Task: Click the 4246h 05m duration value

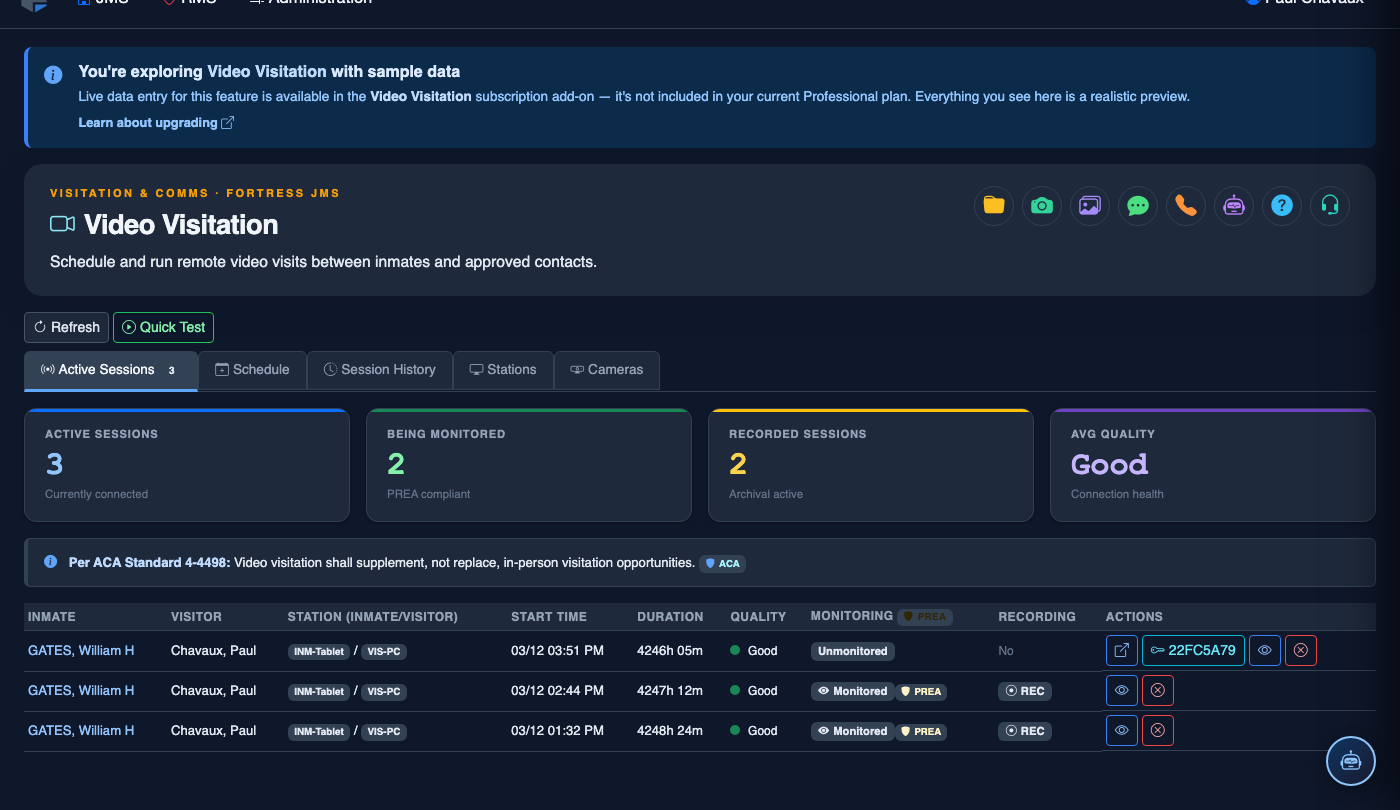Action: [x=670, y=651]
